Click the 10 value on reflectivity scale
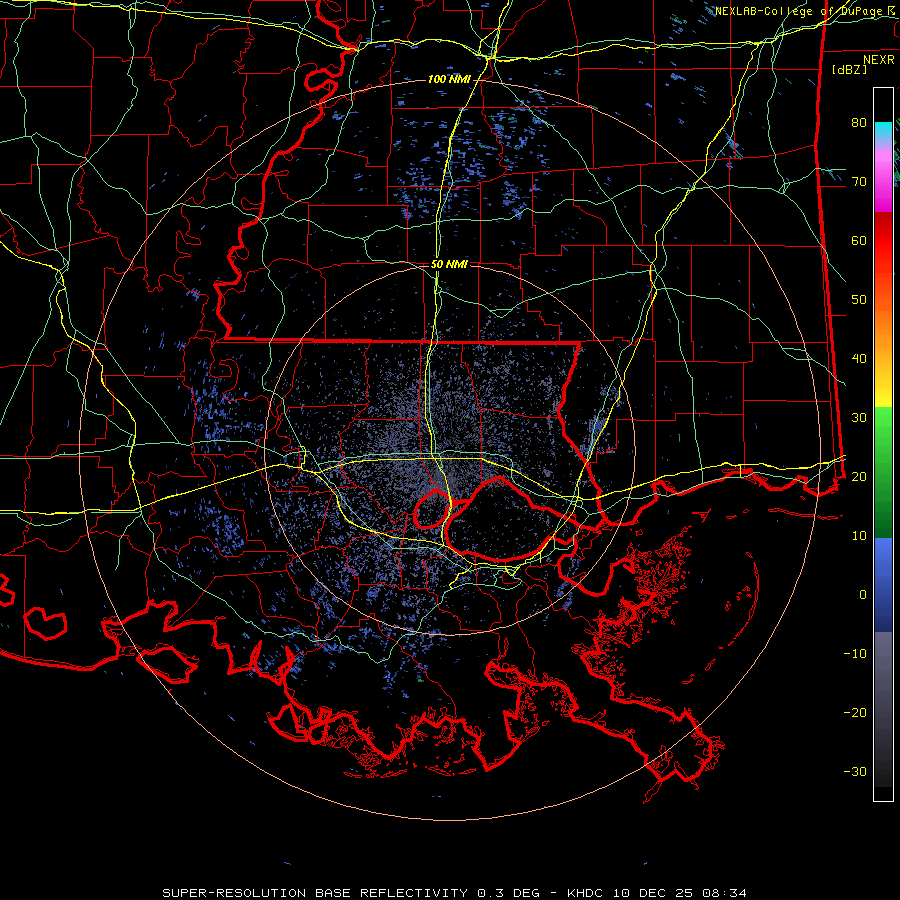Viewport: 900px width, 900px height. [859, 536]
